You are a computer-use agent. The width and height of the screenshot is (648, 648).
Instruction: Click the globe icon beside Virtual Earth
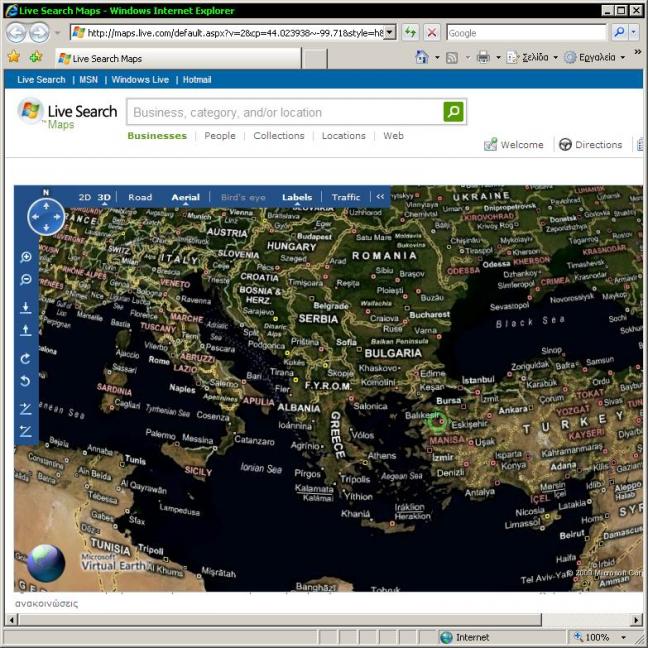tap(46, 563)
